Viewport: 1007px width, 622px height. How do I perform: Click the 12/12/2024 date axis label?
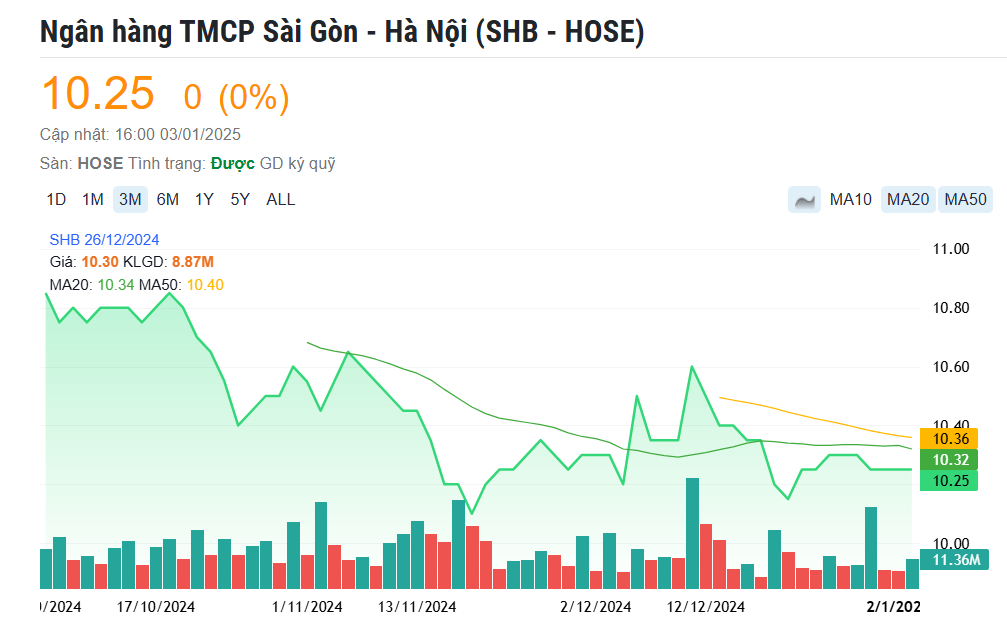[x=706, y=607]
